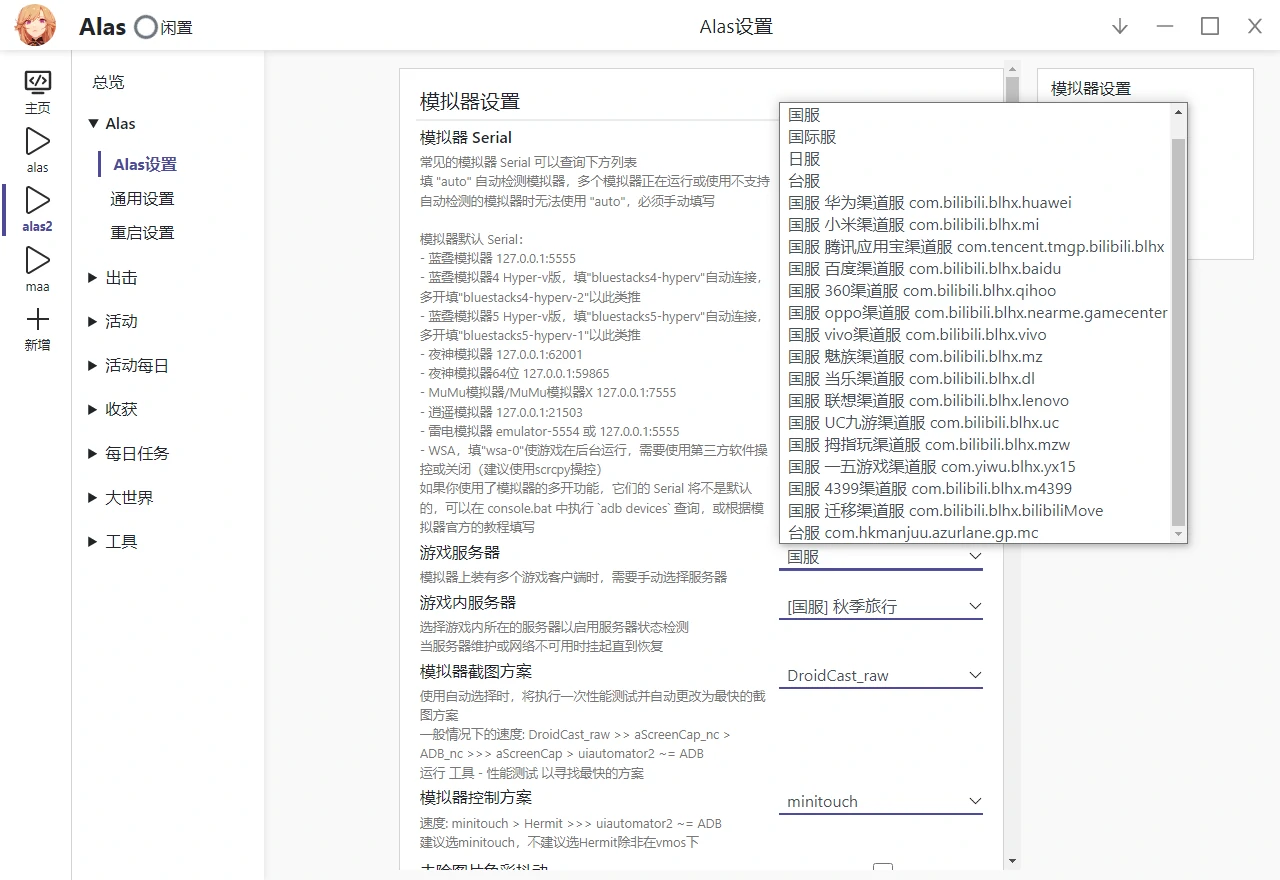Open 通用设置 in sidebar
1280x880 pixels.
tap(142, 198)
